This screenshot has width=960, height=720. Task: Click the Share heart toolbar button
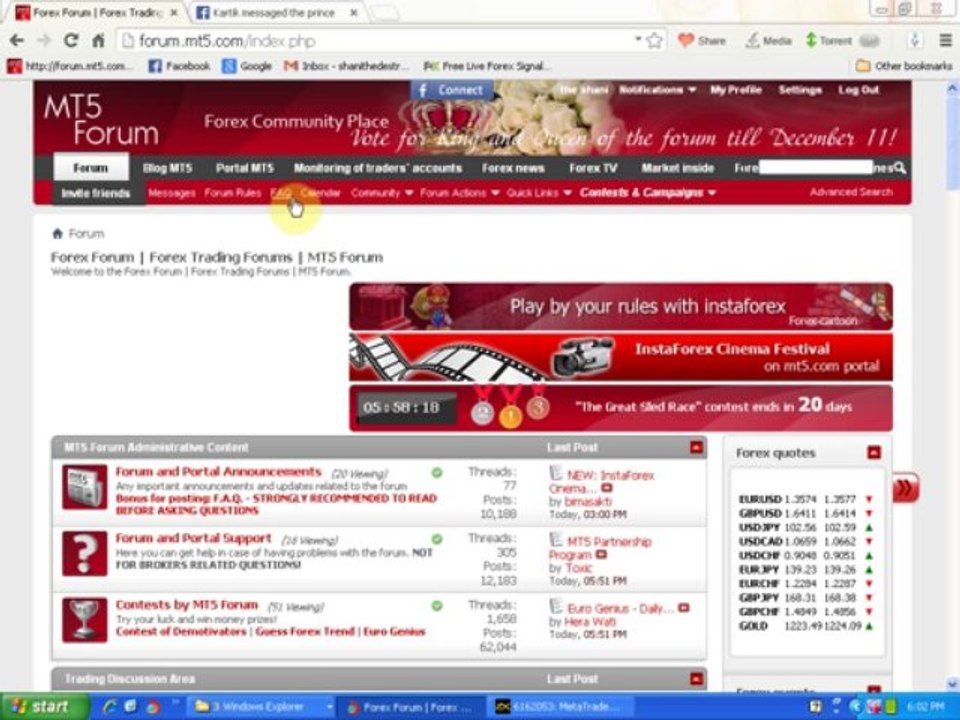coord(702,40)
